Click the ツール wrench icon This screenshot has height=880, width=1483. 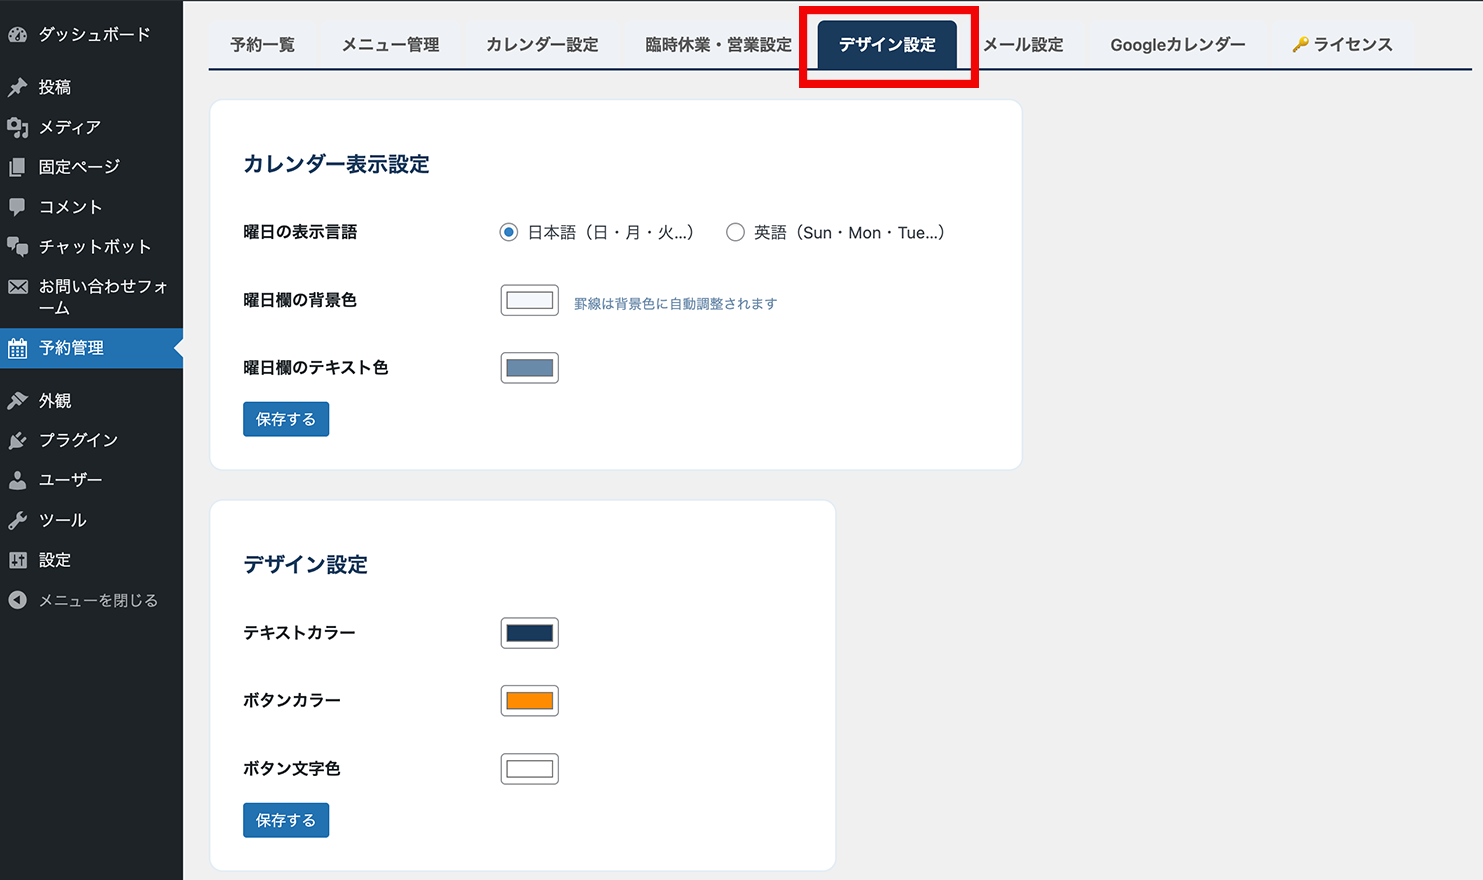pos(17,520)
